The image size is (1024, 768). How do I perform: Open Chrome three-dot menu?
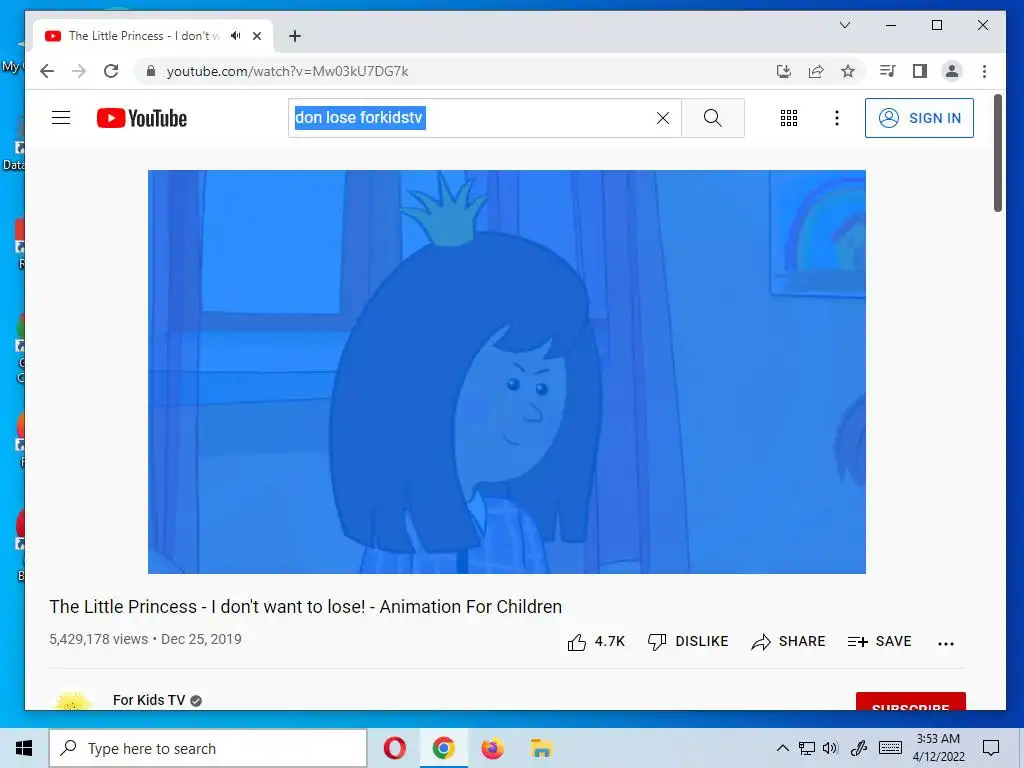point(984,71)
